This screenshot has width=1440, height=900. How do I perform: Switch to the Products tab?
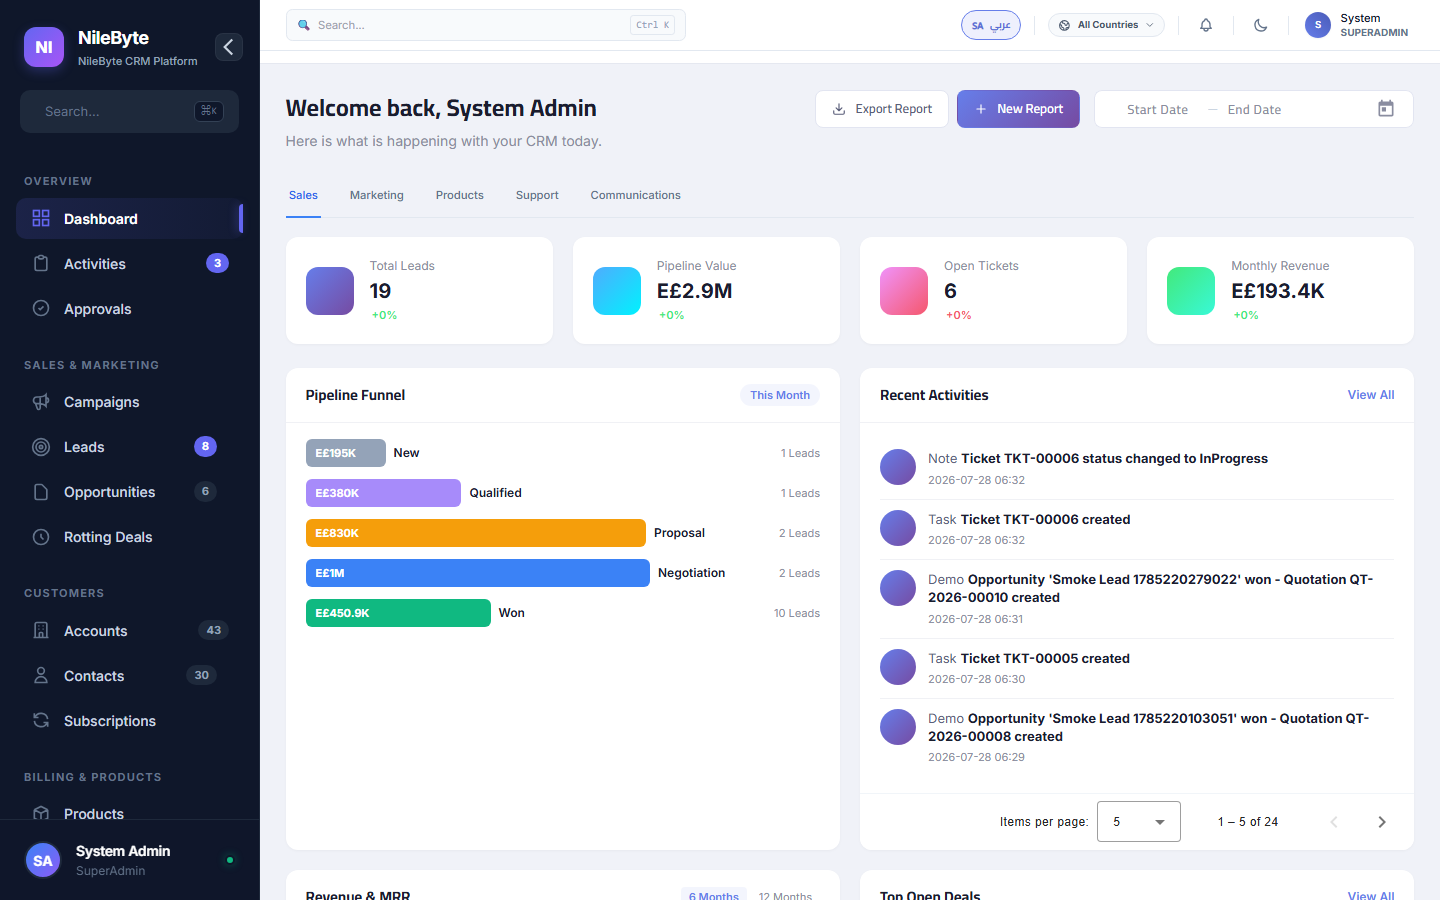pos(460,195)
